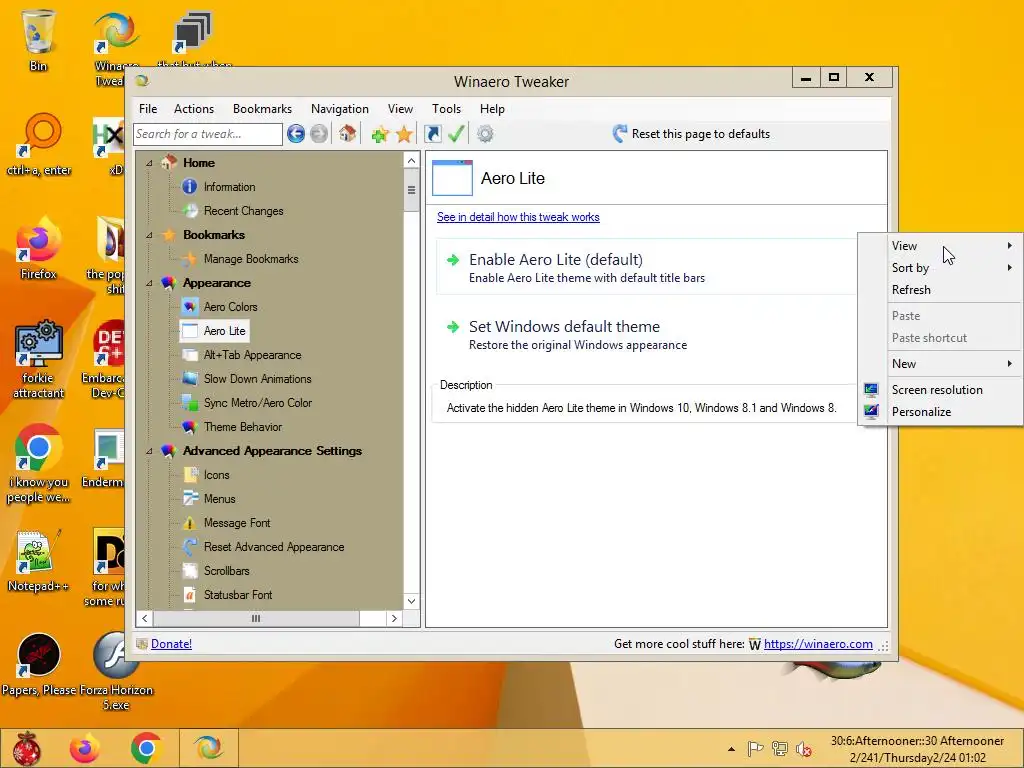Select Menus tree item

219,499
